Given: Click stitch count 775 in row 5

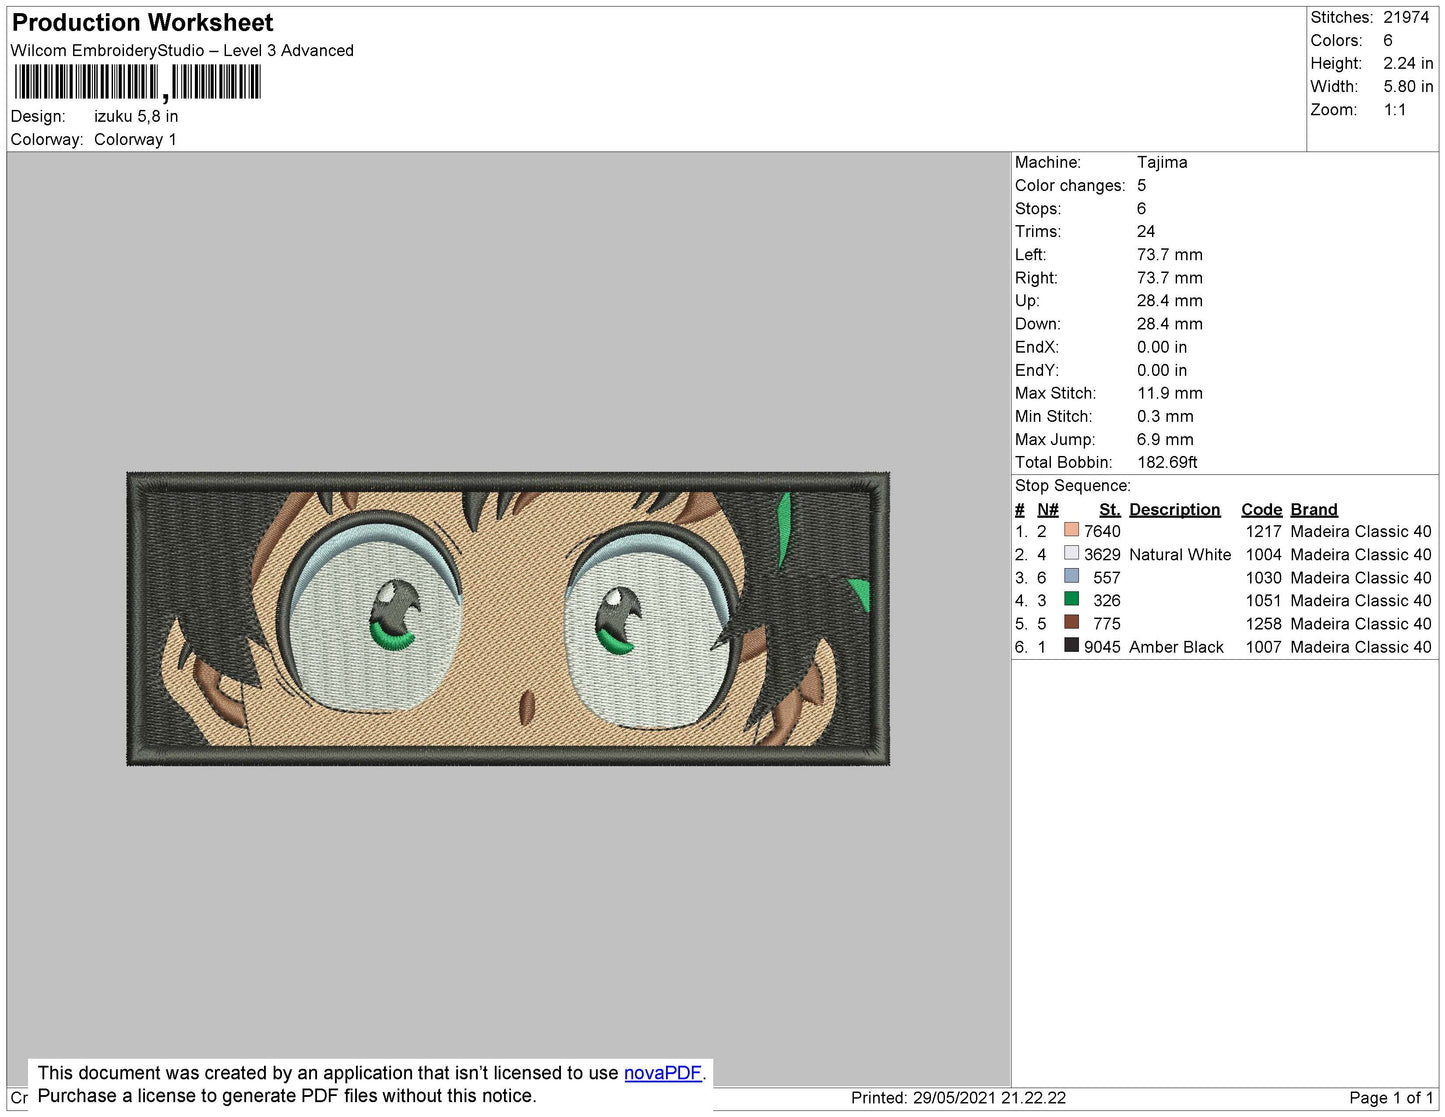Looking at the screenshot, I should [1107, 624].
